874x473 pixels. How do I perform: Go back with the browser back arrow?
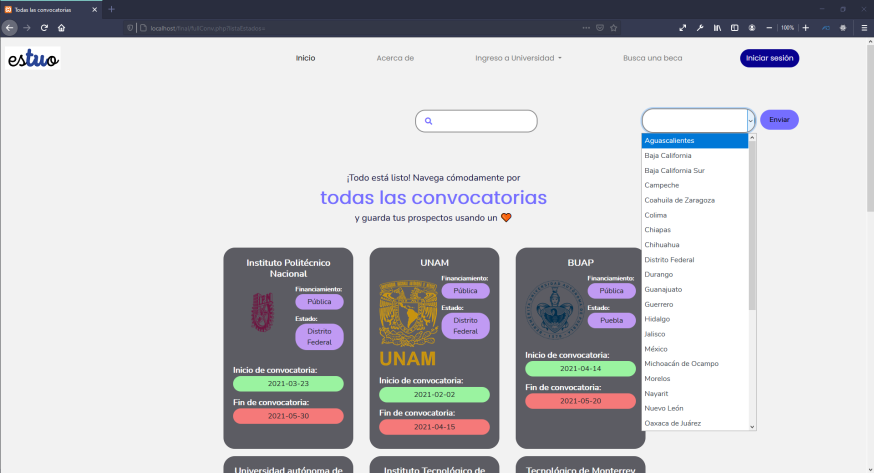(9, 28)
